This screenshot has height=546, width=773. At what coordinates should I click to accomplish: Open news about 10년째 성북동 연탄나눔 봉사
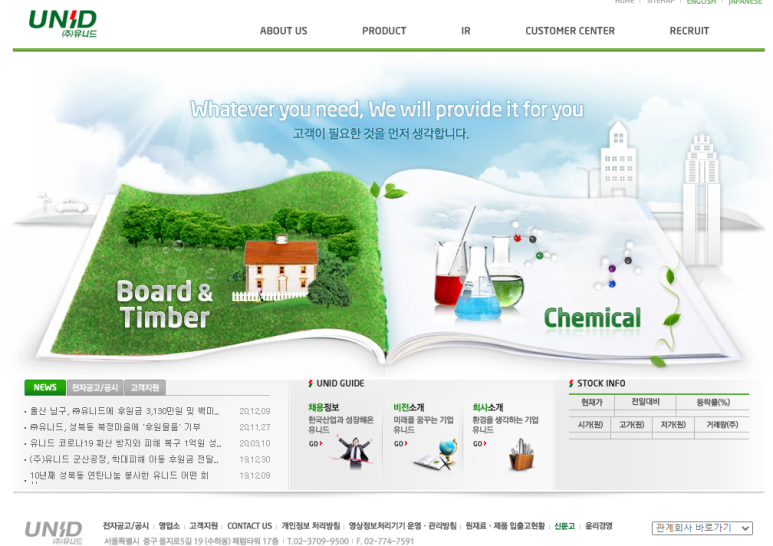coord(119,476)
